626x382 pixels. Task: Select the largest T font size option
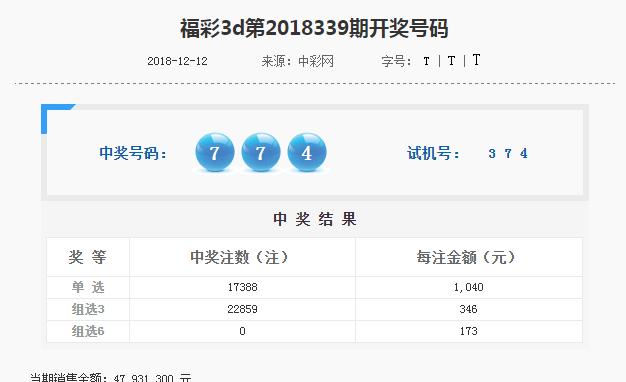click(x=476, y=60)
